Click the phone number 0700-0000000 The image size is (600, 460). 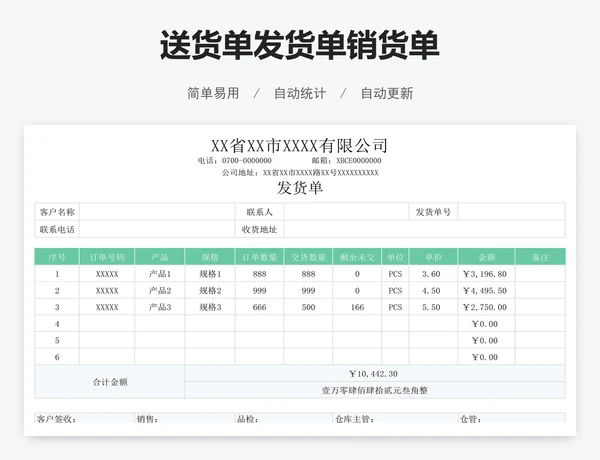pyautogui.click(x=247, y=160)
